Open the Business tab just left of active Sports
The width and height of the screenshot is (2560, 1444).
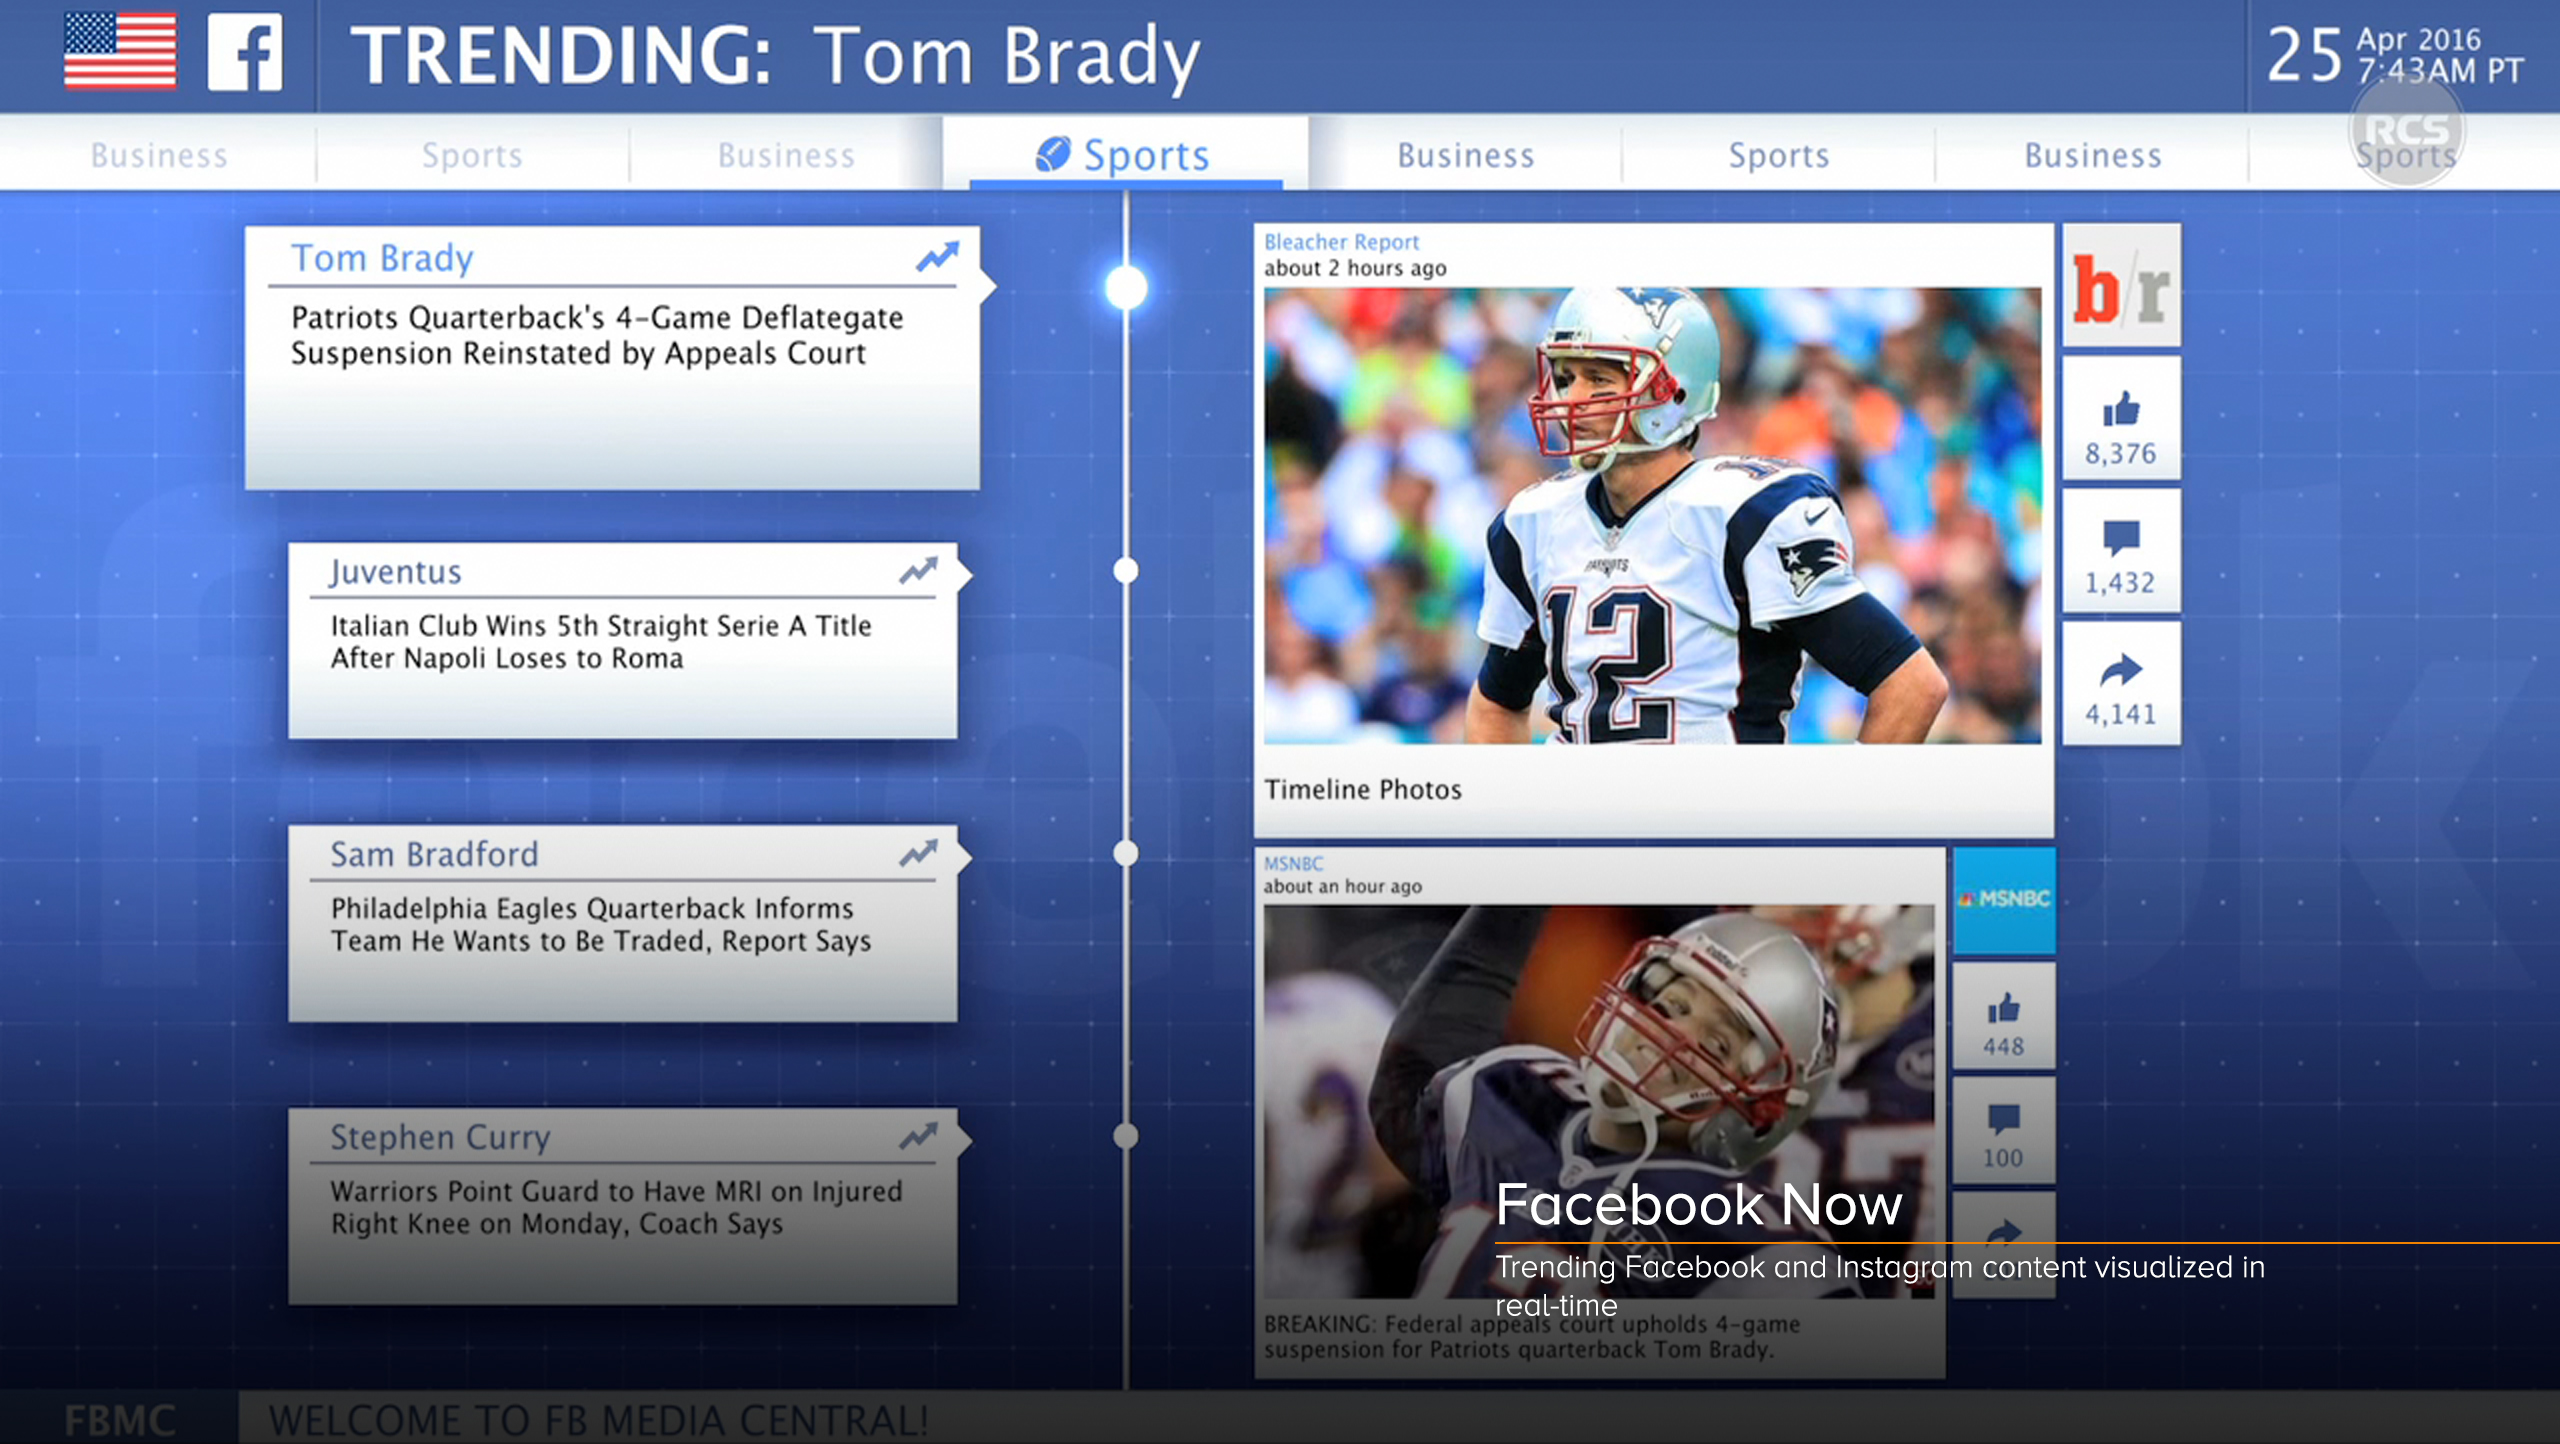(x=786, y=155)
